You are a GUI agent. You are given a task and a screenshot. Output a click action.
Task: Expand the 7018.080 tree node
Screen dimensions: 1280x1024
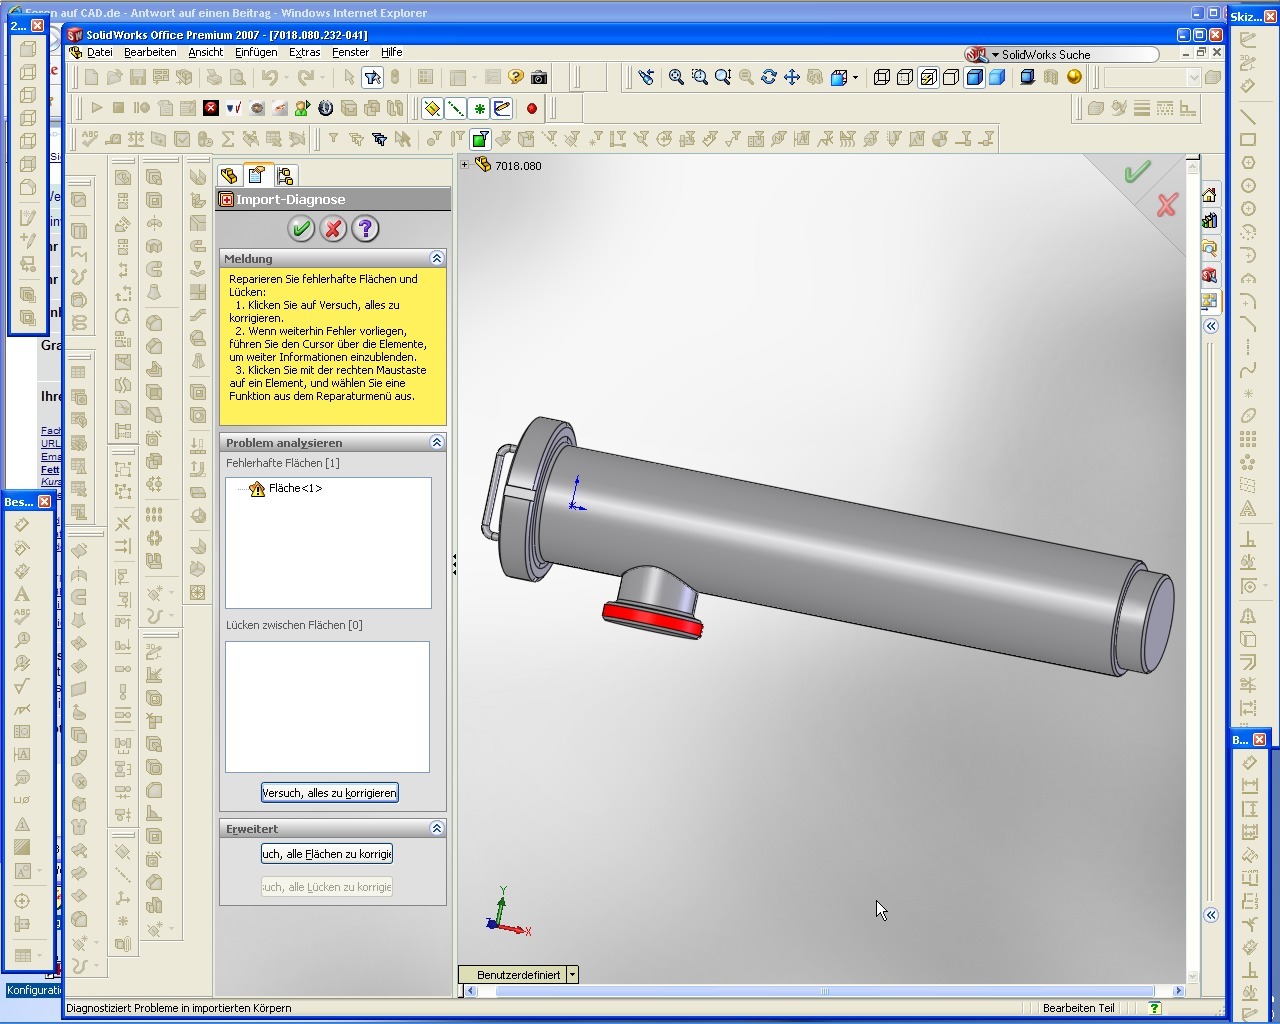(465, 165)
